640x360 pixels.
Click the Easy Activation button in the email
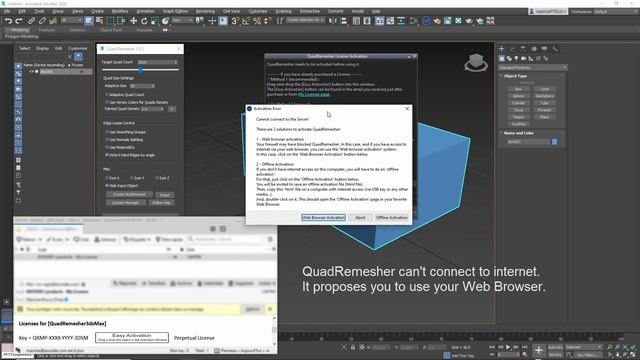(132, 337)
